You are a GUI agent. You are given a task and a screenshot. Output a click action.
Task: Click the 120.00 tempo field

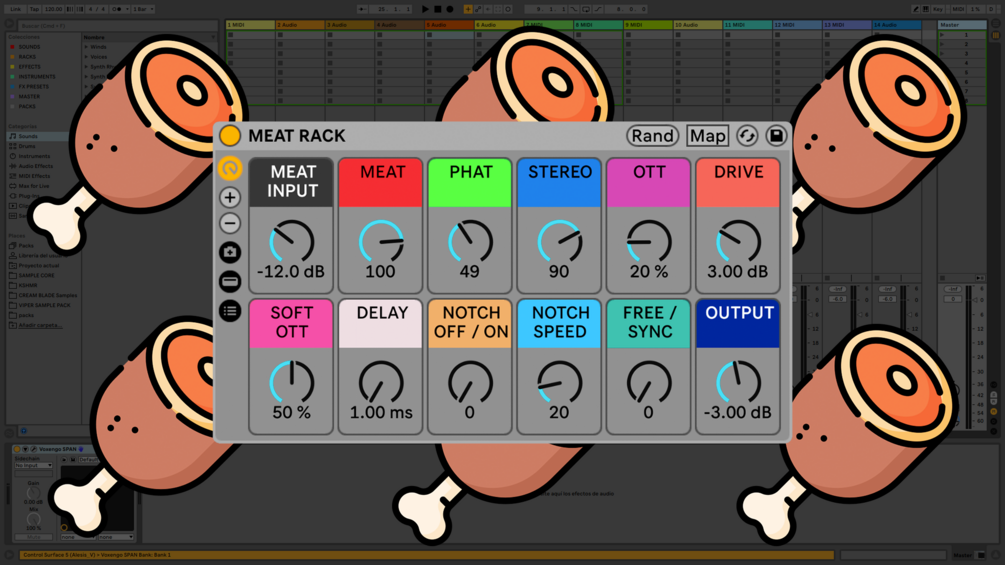(x=54, y=10)
